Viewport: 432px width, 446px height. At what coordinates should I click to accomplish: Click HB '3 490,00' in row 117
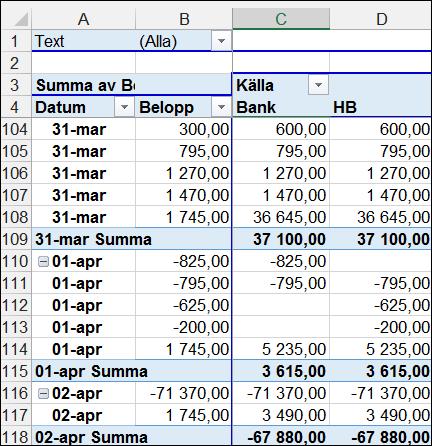coord(380,415)
